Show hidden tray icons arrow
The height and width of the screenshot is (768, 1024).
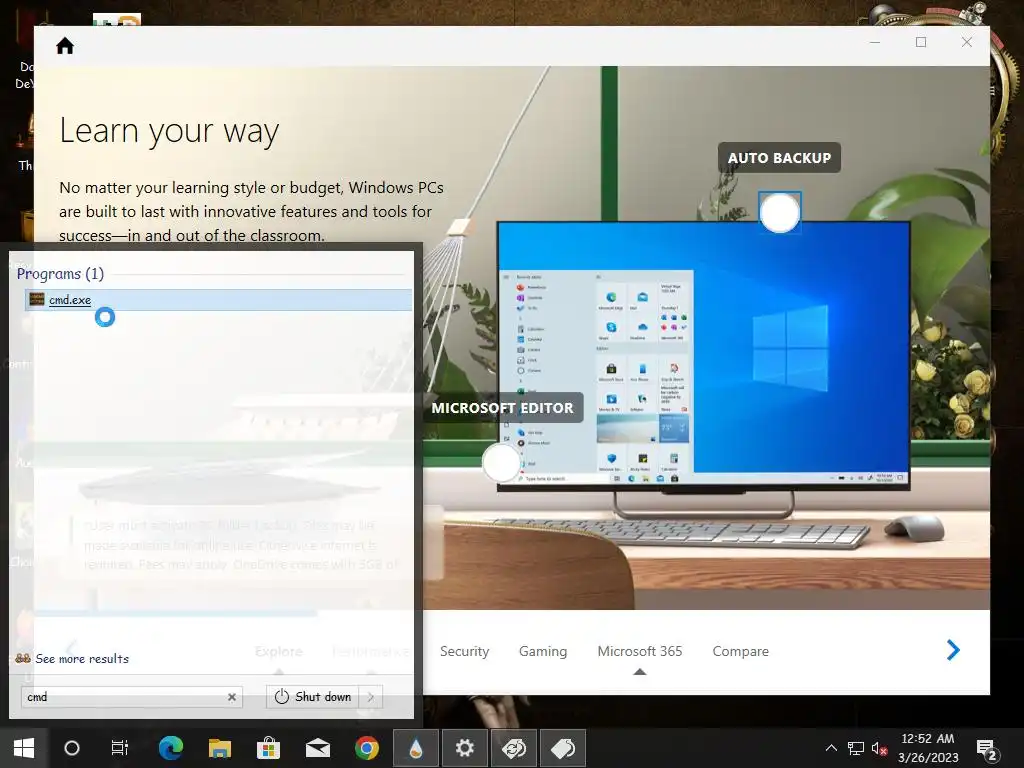tap(831, 748)
